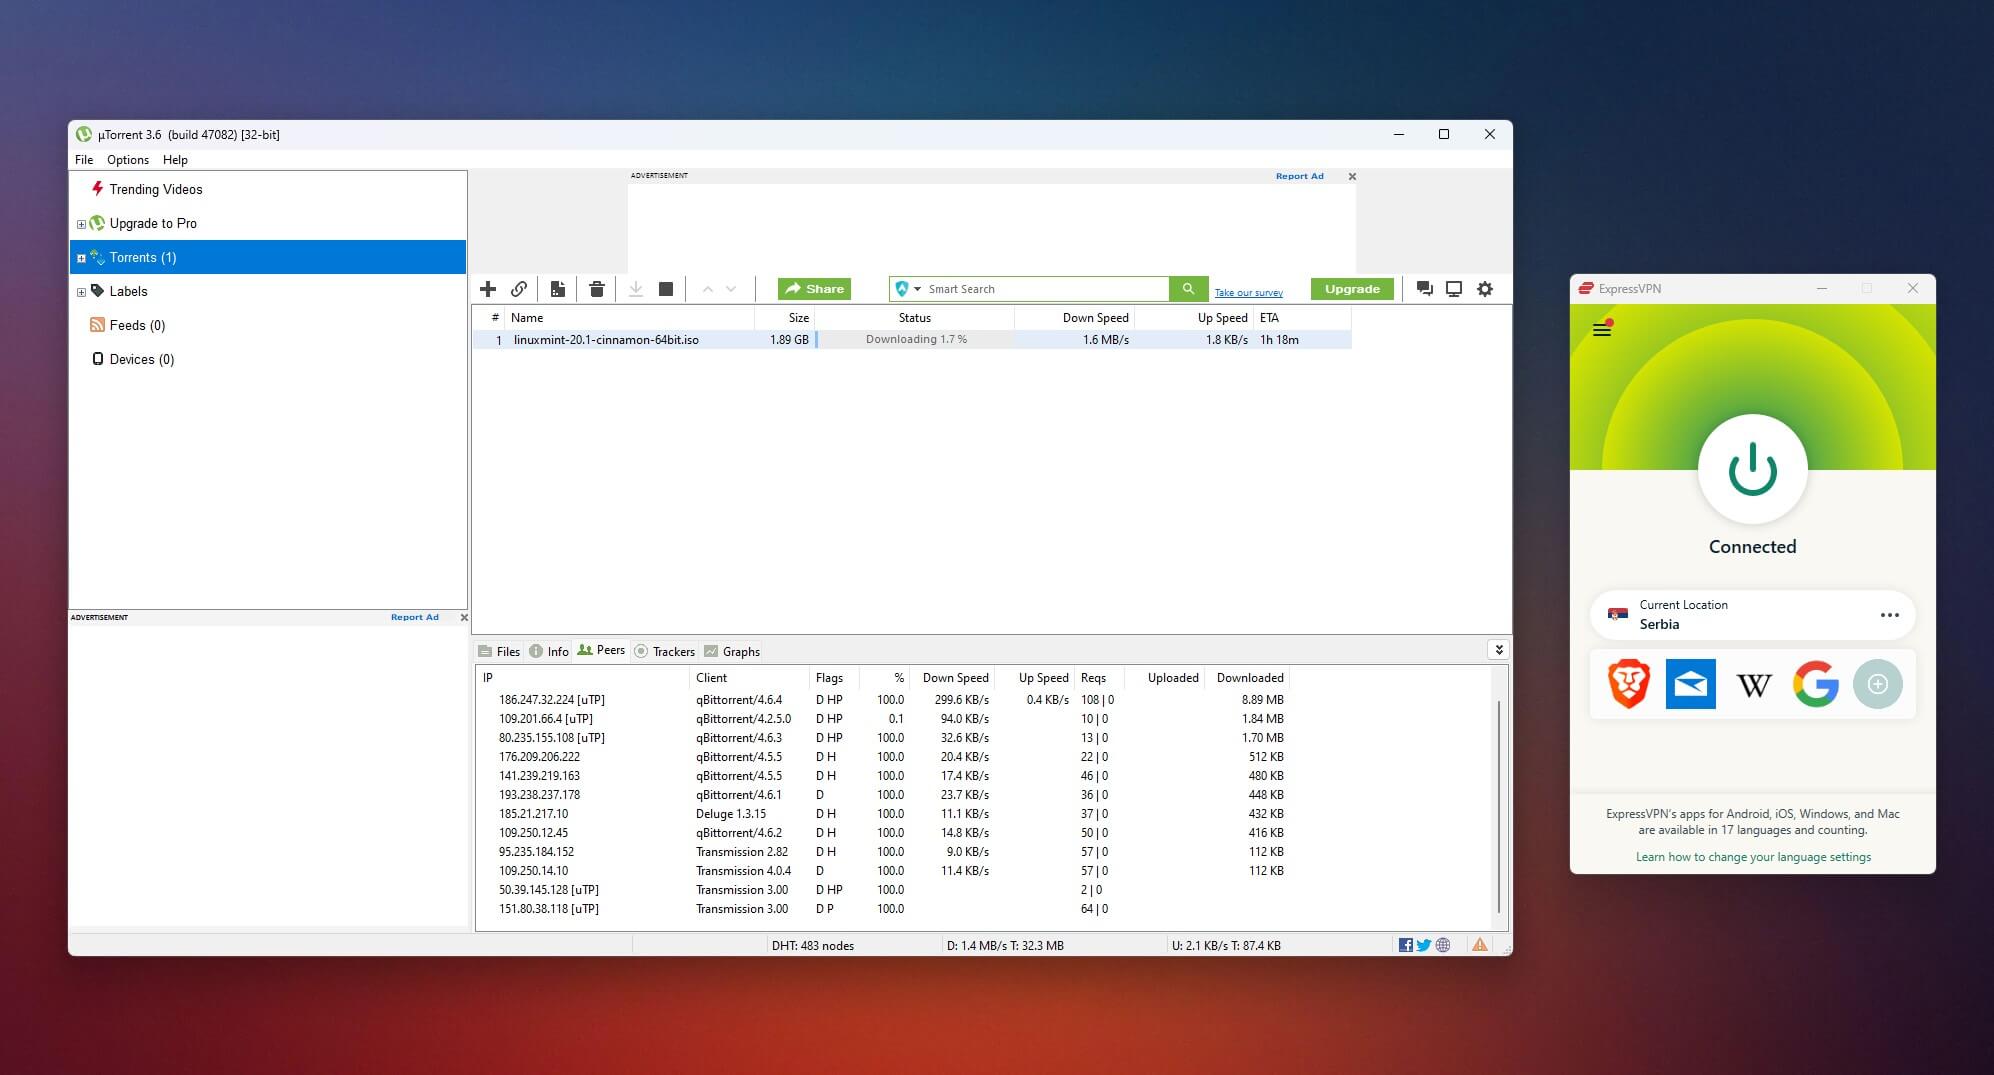Switch to the Files tab
This screenshot has width=1994, height=1075.
click(x=499, y=651)
